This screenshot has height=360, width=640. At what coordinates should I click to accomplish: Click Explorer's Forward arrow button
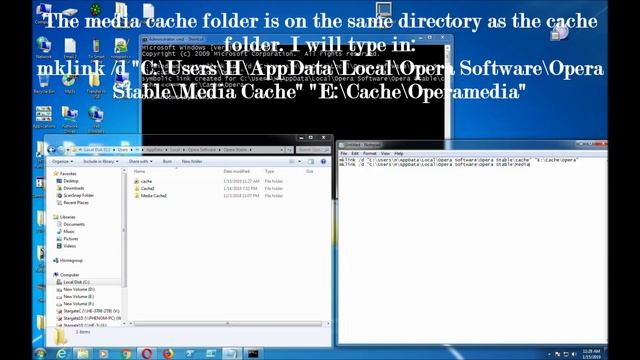[x=61, y=150]
